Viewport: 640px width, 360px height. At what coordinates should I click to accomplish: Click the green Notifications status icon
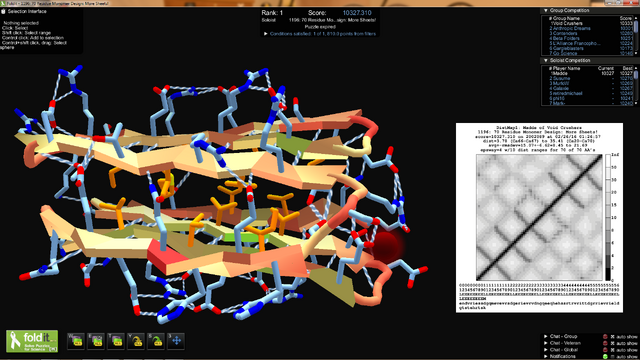[x=605, y=356]
